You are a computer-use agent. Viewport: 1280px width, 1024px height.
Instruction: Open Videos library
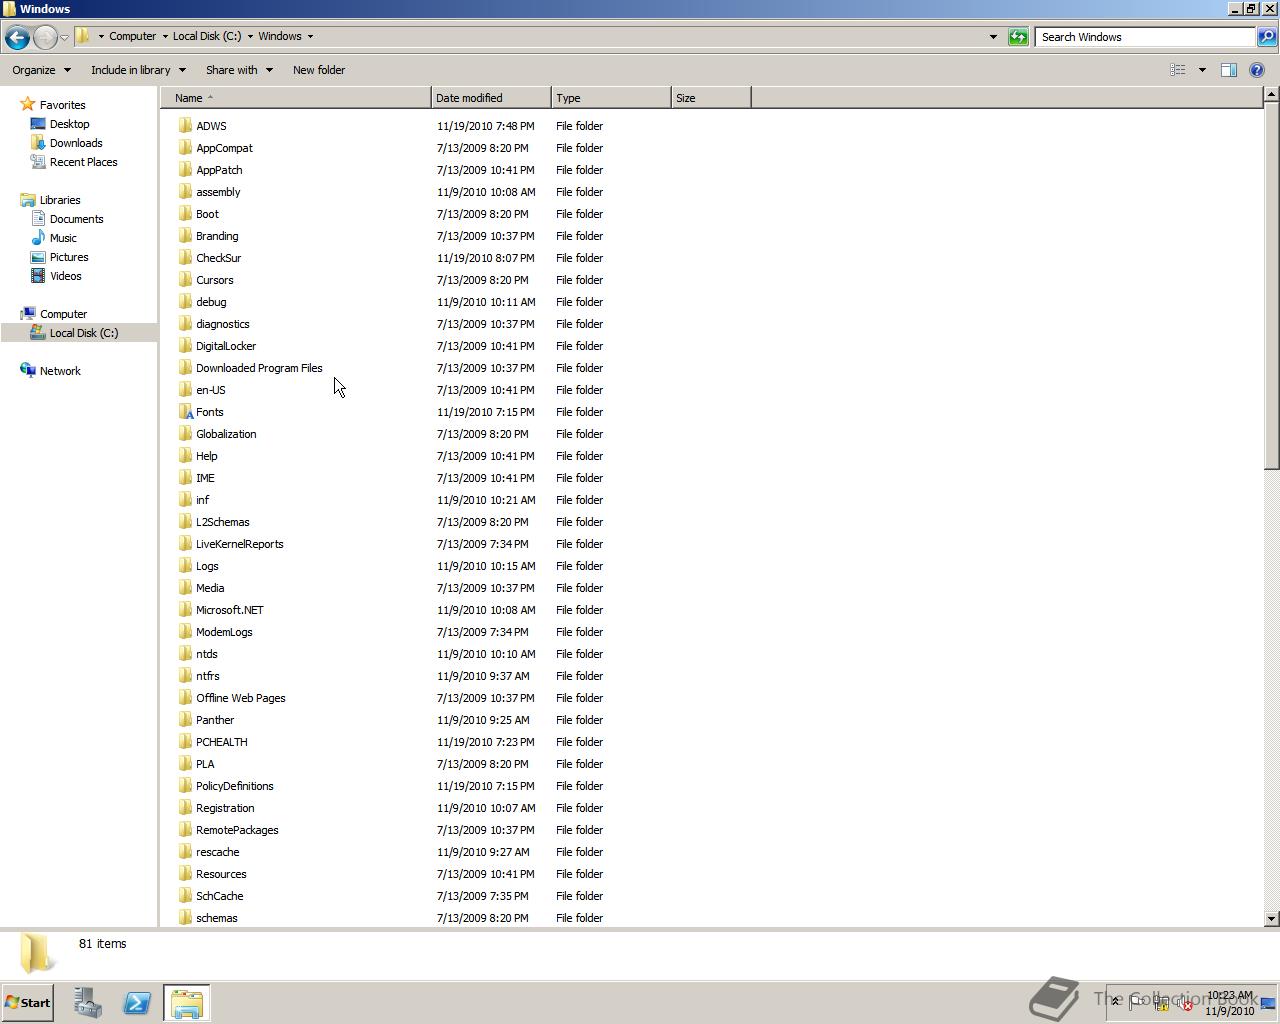[x=66, y=276]
